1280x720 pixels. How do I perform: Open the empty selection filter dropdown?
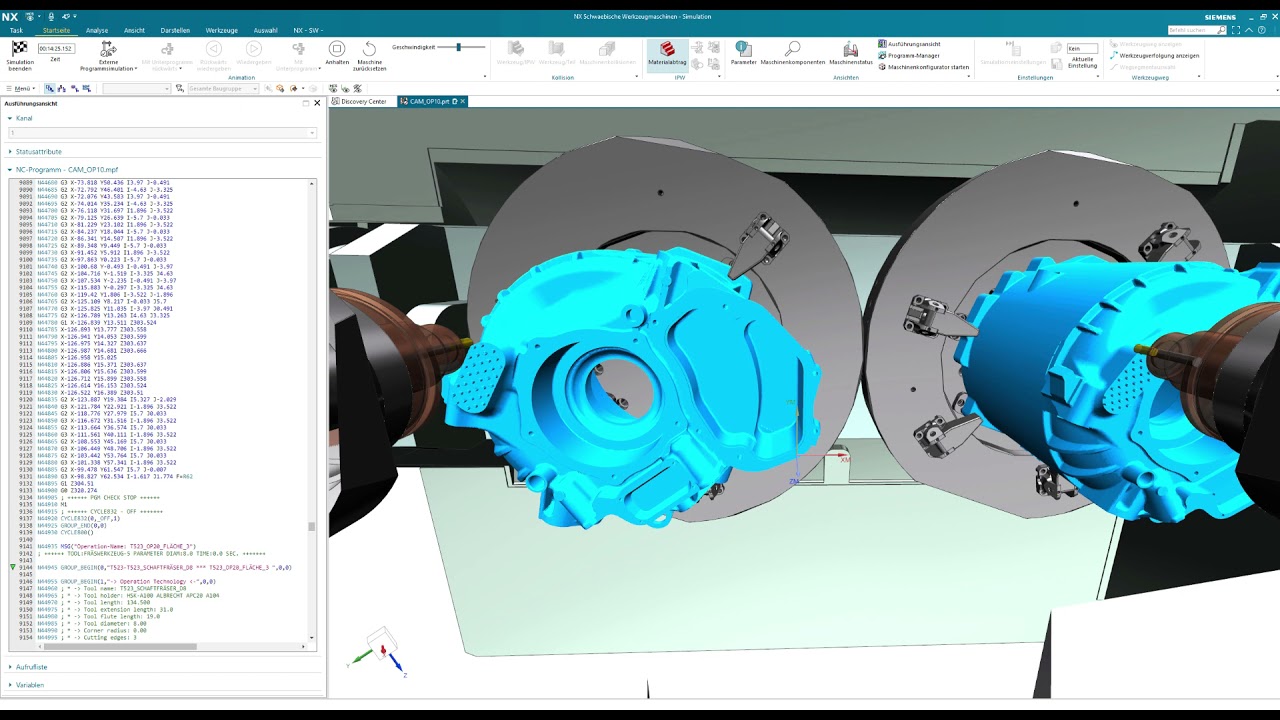pyautogui.click(x=137, y=89)
